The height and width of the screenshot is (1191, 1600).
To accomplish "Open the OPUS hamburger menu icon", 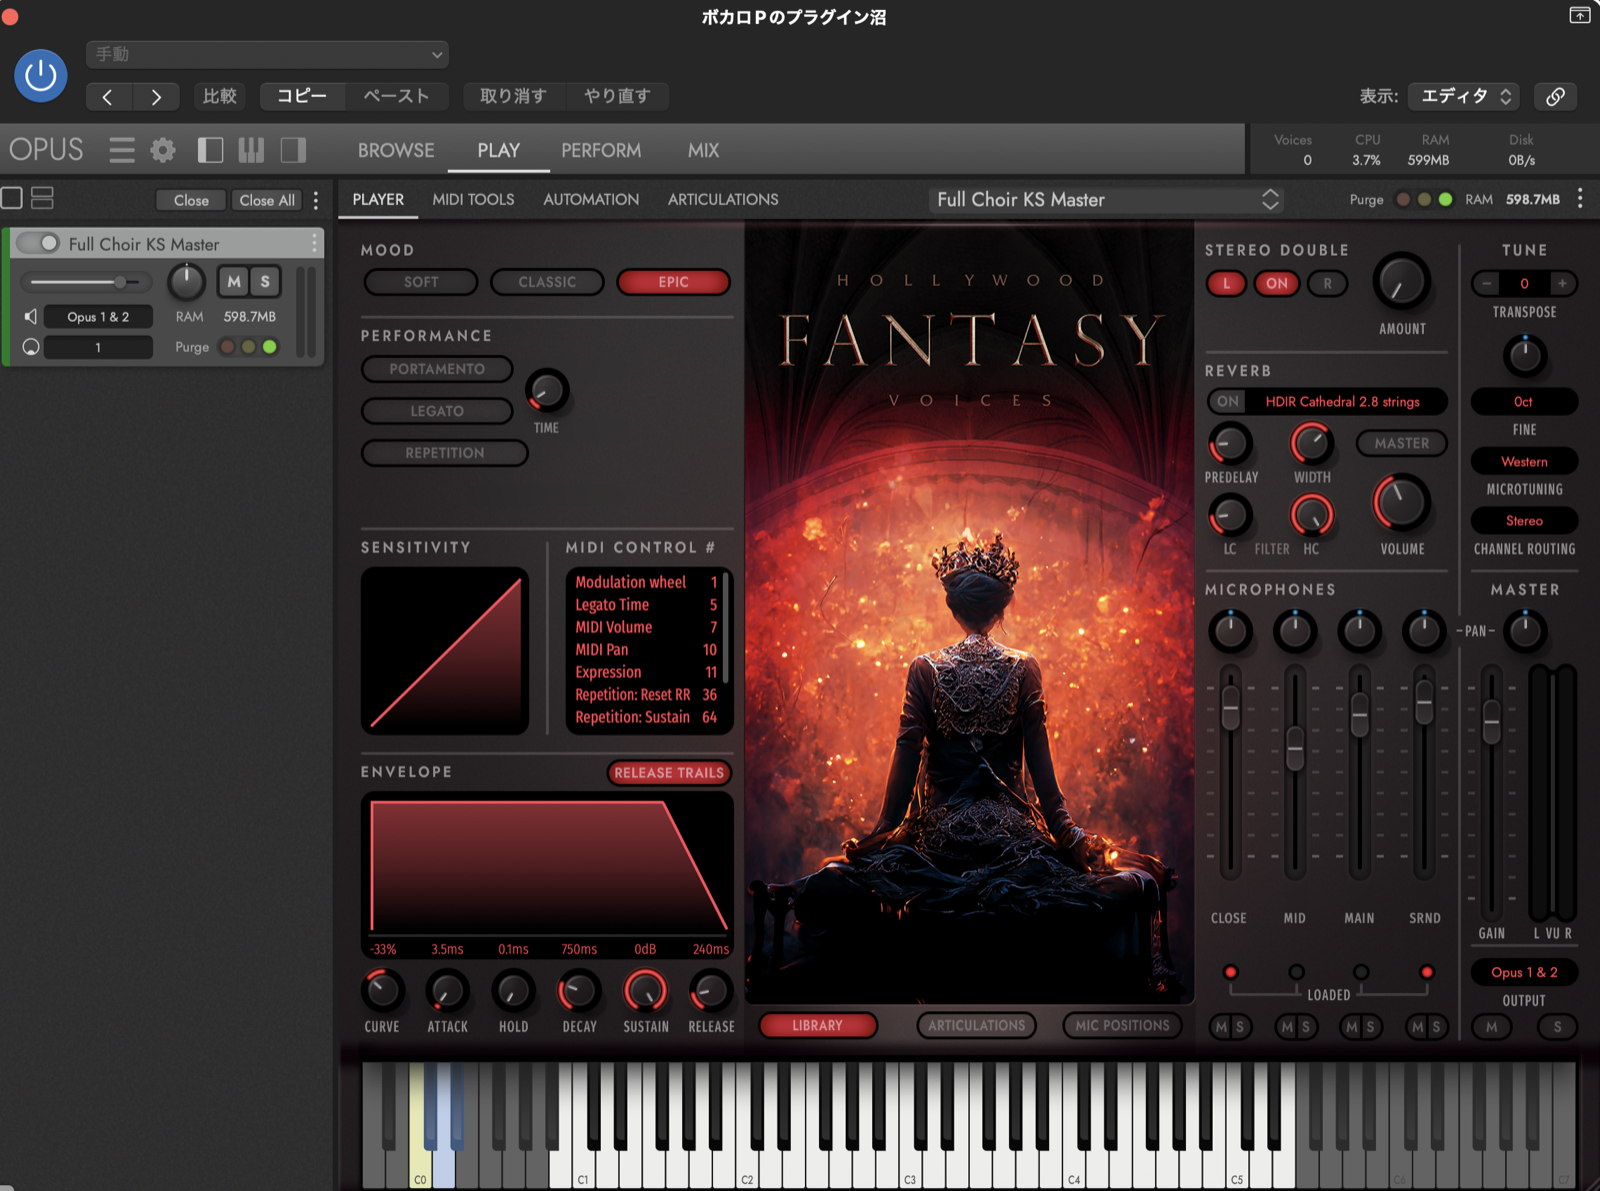I will 122,150.
